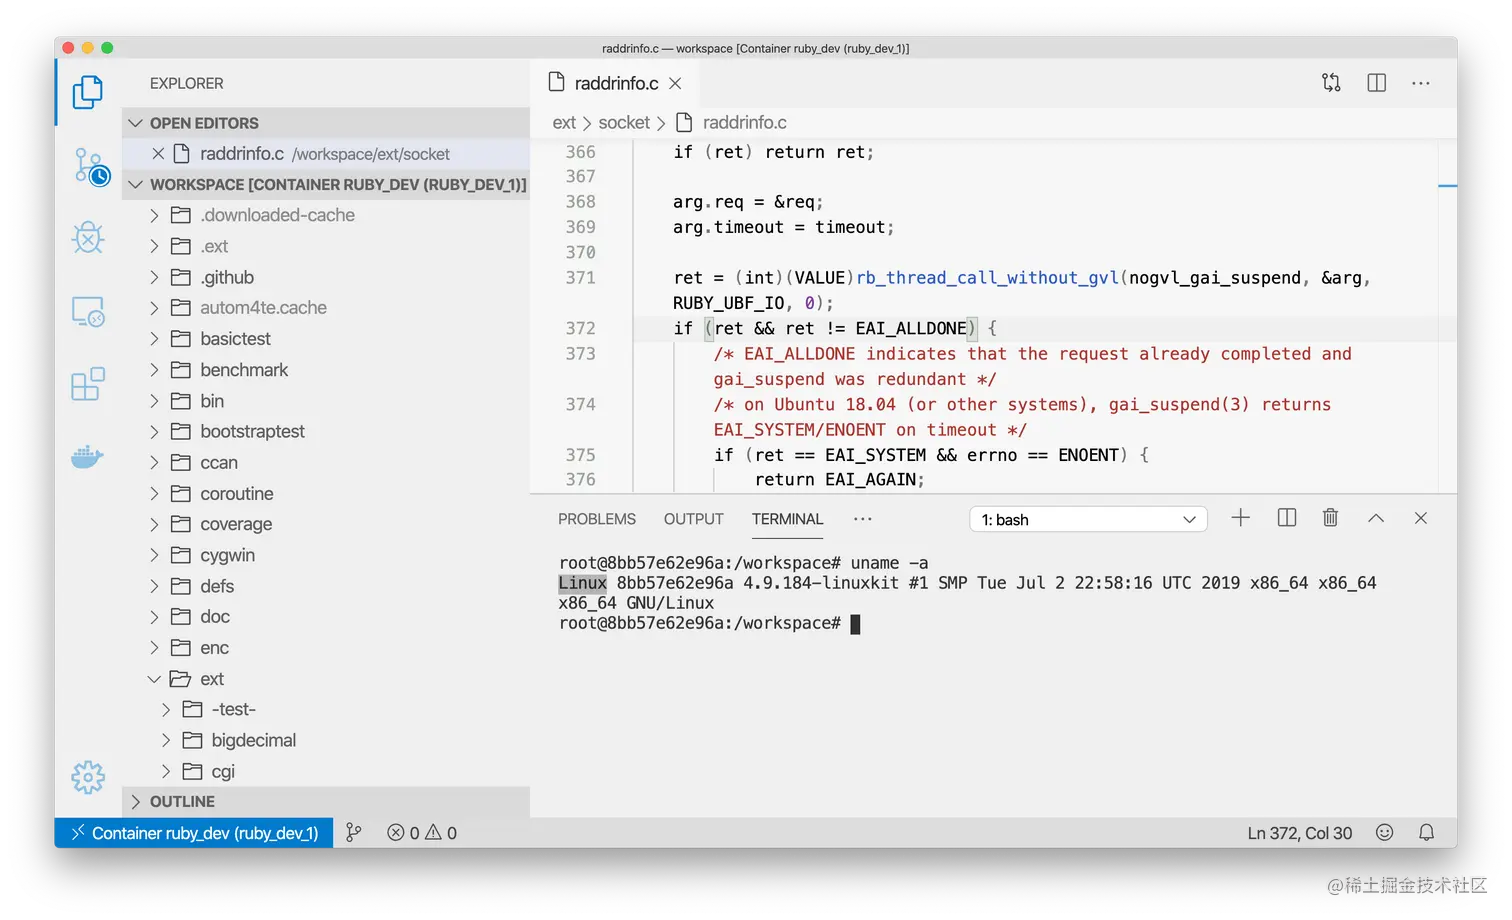Close the raddrinfo.c editor tab

(x=676, y=84)
